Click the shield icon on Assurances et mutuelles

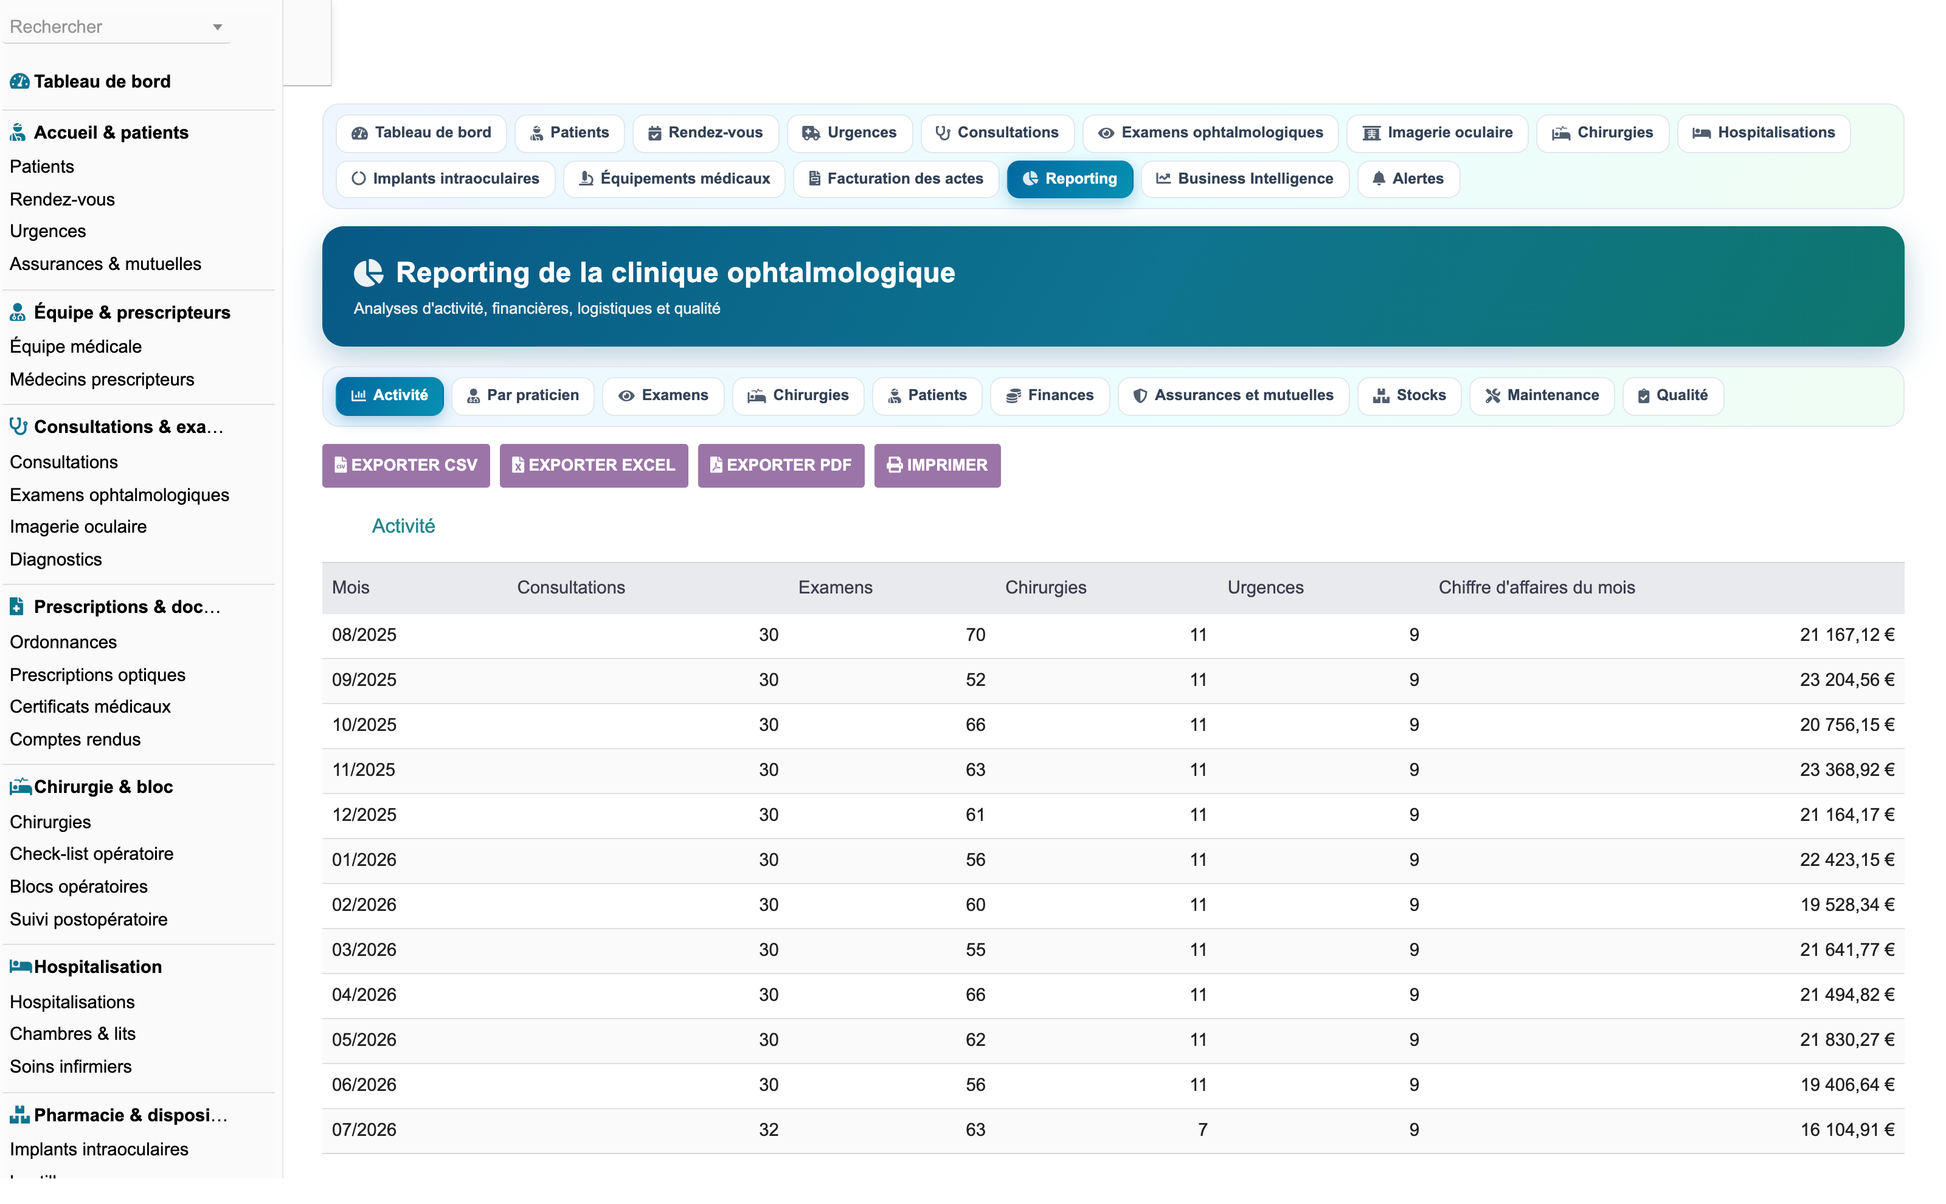(x=1140, y=396)
